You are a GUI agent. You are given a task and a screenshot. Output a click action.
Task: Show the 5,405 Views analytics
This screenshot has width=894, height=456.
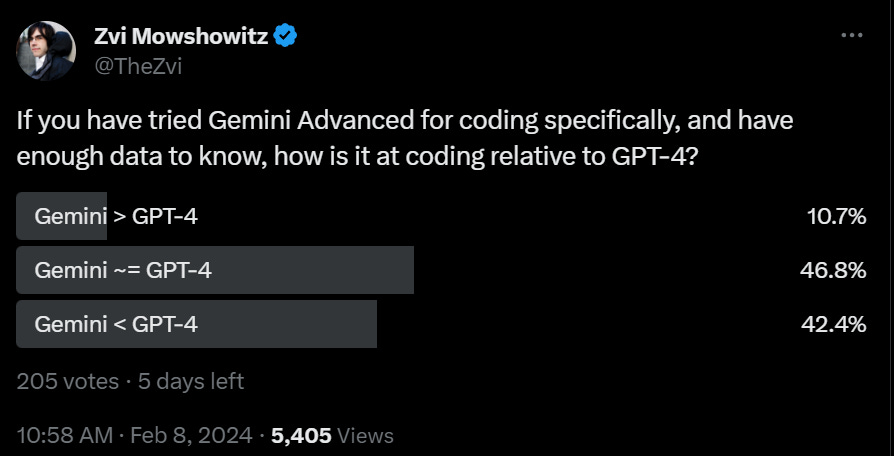click(x=332, y=435)
